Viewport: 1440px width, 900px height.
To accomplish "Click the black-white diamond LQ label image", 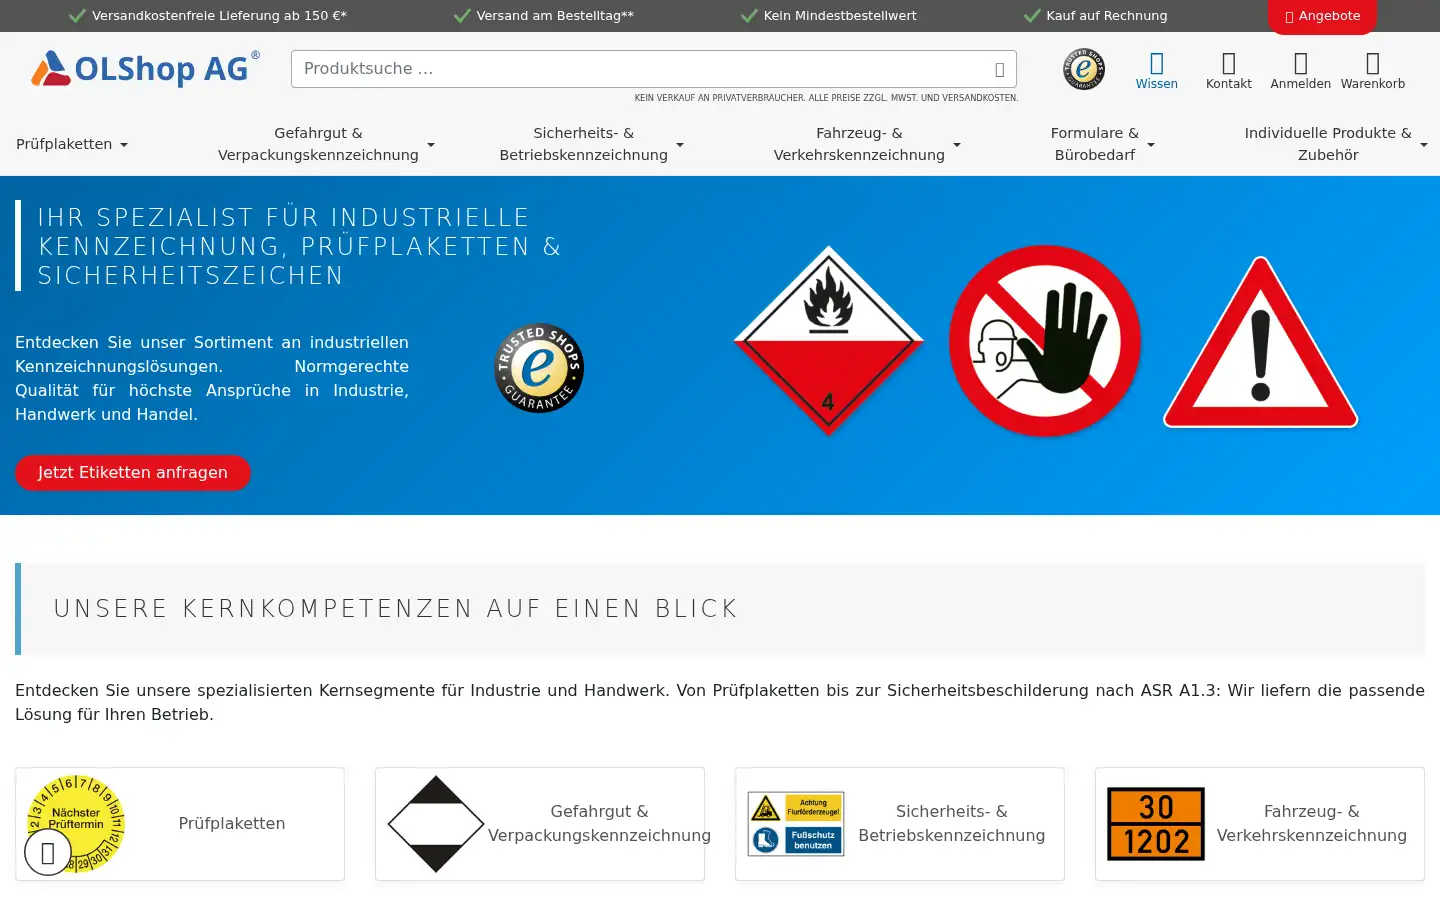I will [x=436, y=824].
